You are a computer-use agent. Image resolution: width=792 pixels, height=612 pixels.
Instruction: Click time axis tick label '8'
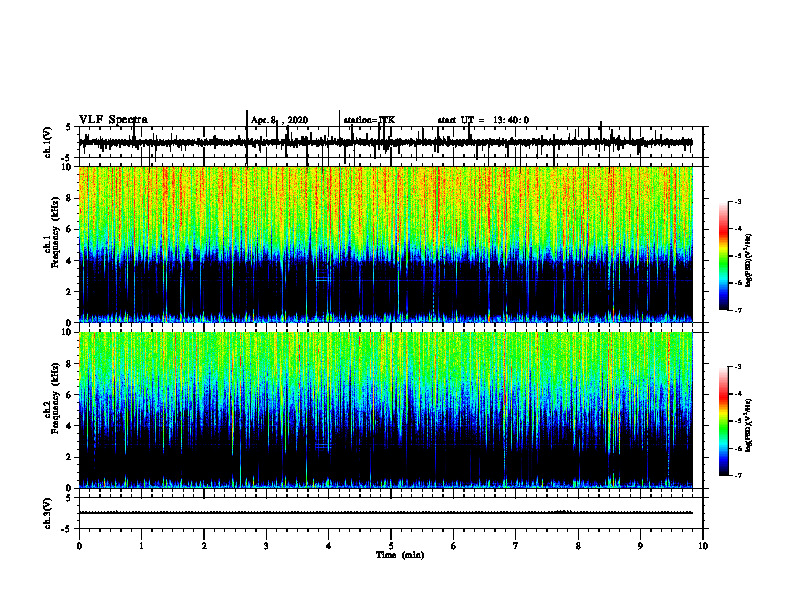[578, 546]
